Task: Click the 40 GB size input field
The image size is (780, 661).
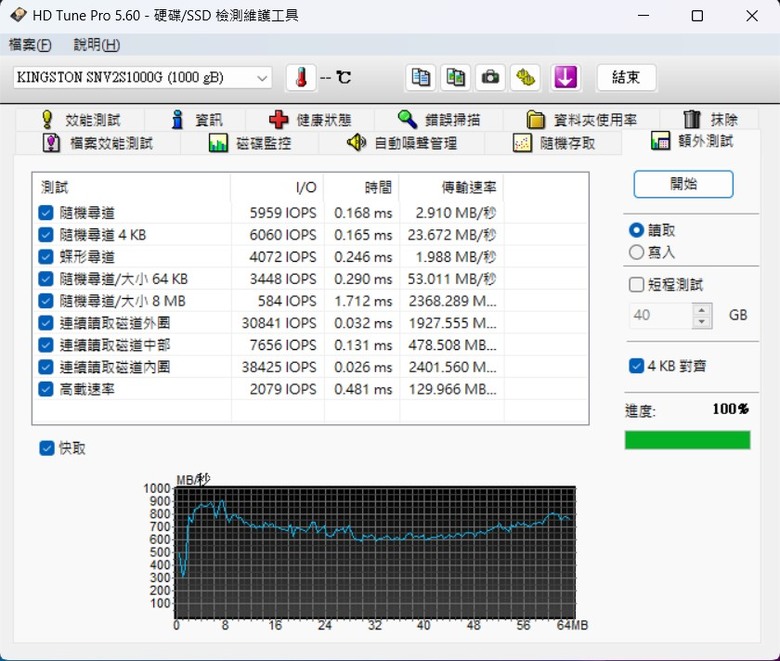Action: [661, 315]
